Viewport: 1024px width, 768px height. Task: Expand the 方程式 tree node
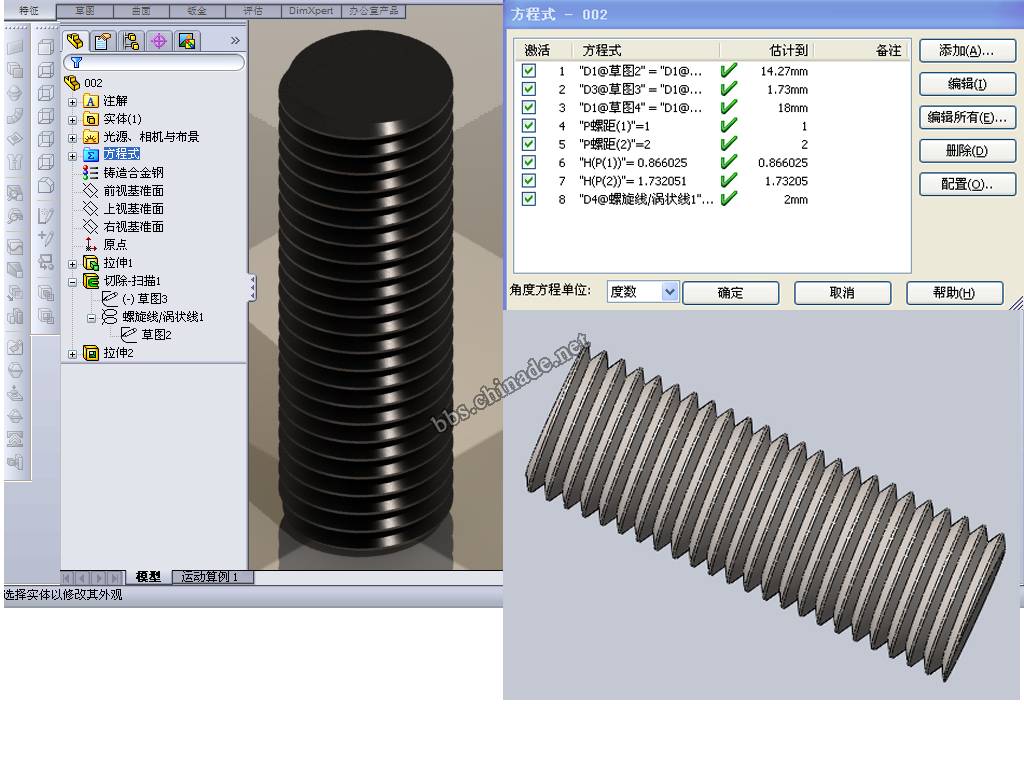pyautogui.click(x=72, y=156)
